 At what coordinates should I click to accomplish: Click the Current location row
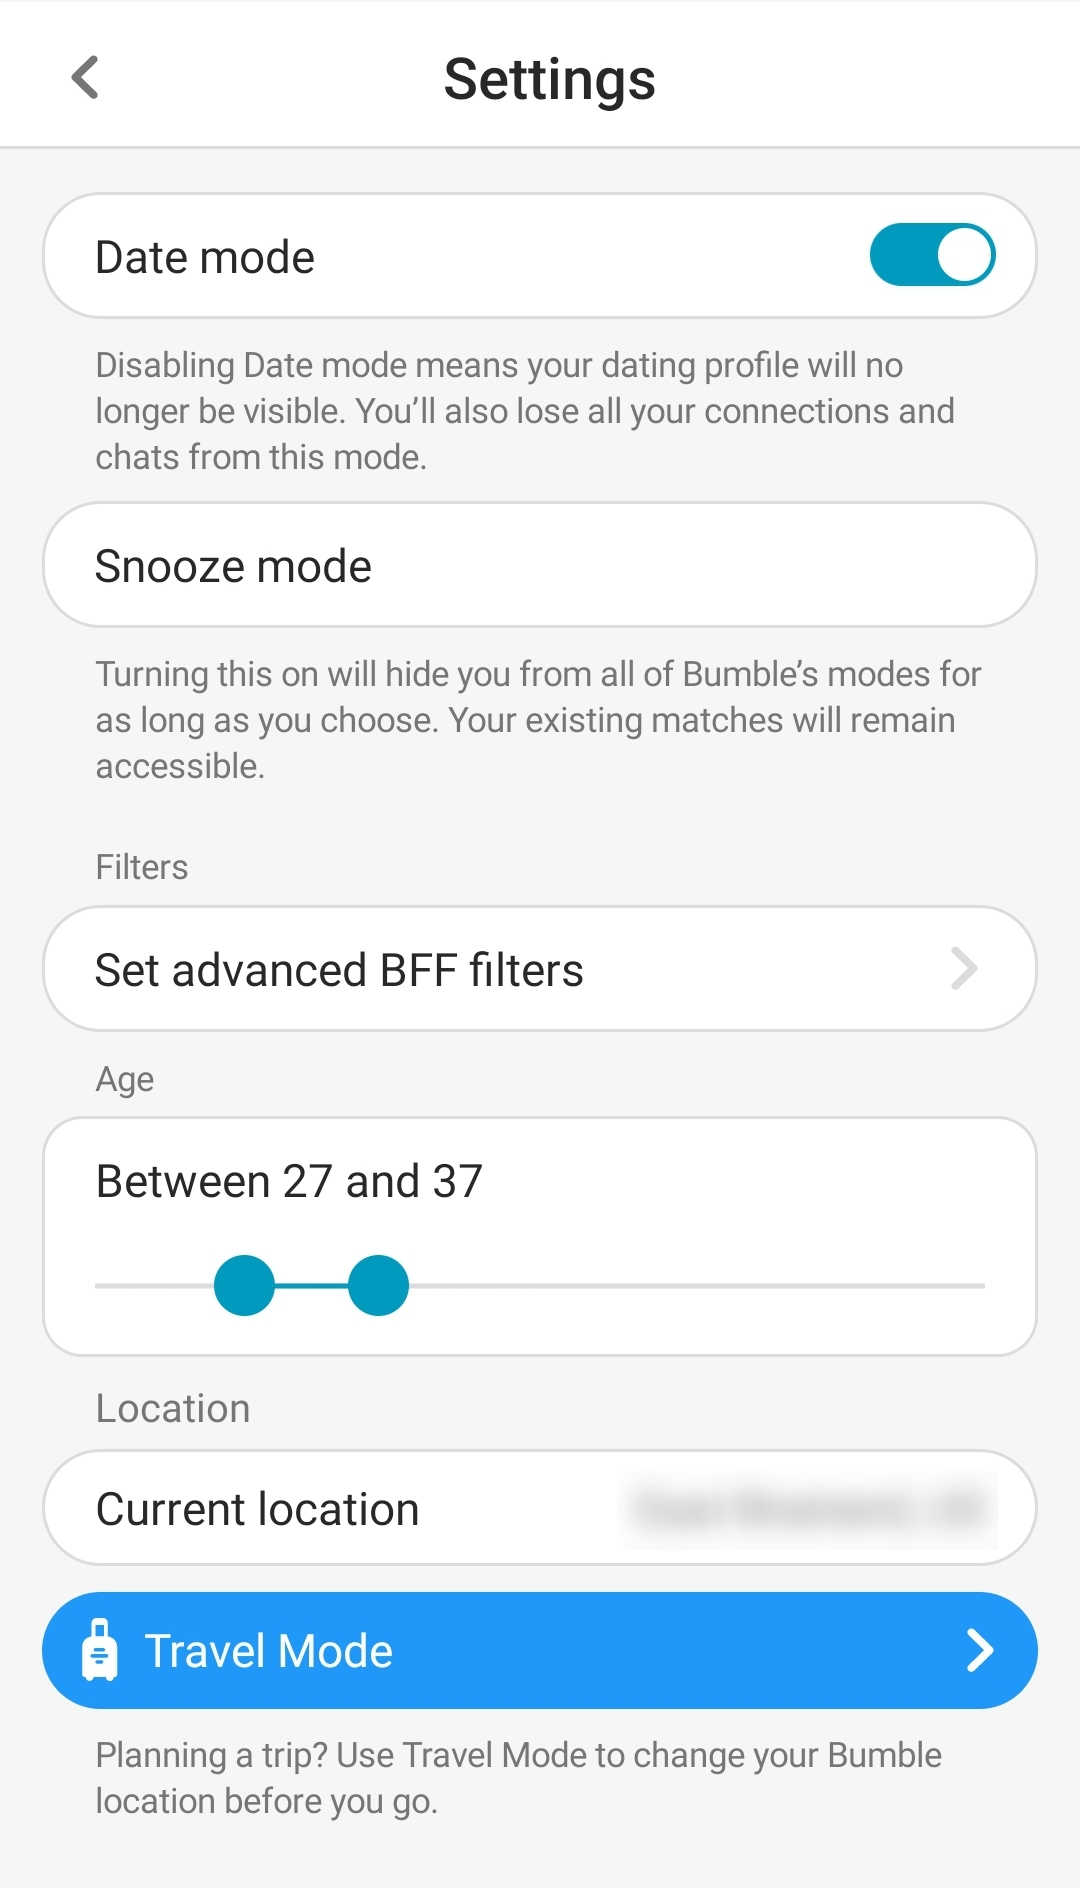pos(540,1508)
